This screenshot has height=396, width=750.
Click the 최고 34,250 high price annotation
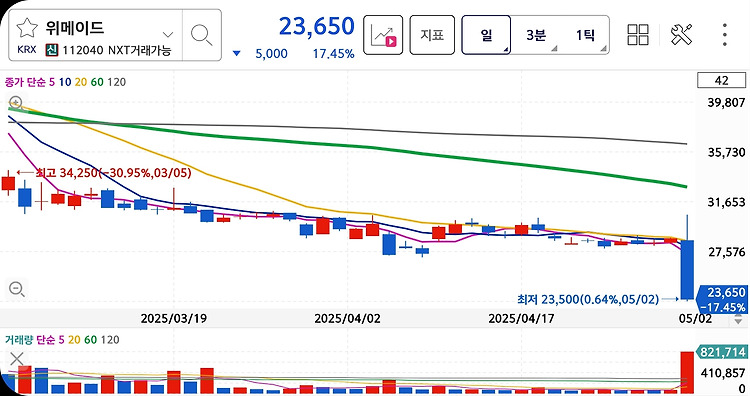[x=113, y=173]
